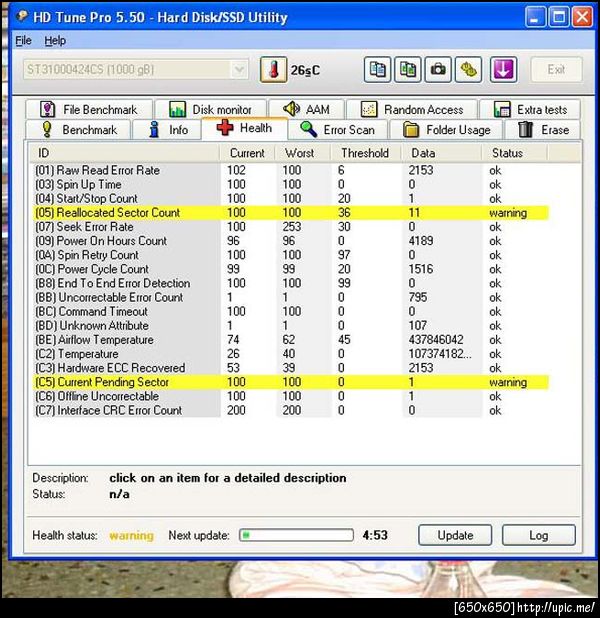Click the thermometer temperature icon
Image resolution: width=600 pixels, height=618 pixels.
(x=273, y=70)
